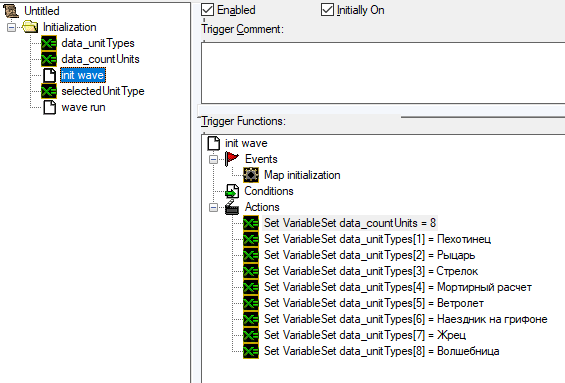Click icon of data_unitTypes[2] action
The image size is (565, 383).
[x=251, y=255]
